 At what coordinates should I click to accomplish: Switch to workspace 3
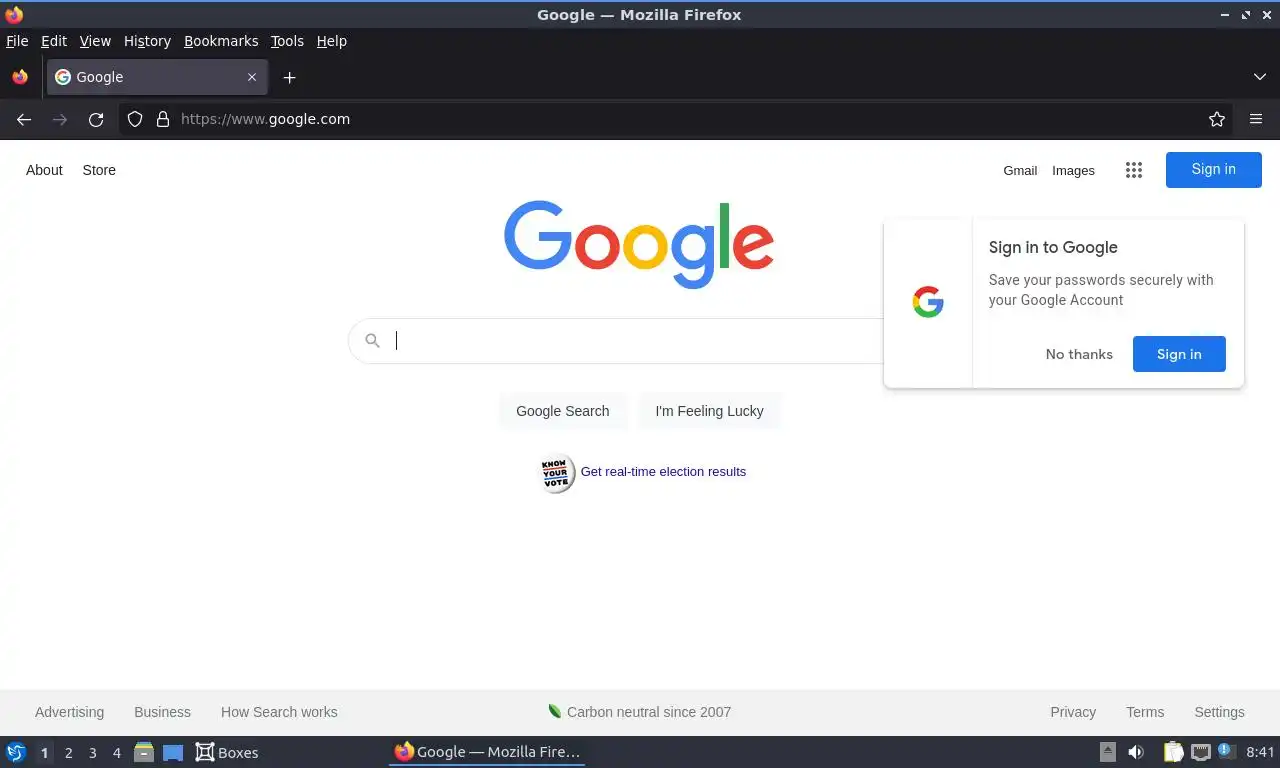pos(93,753)
